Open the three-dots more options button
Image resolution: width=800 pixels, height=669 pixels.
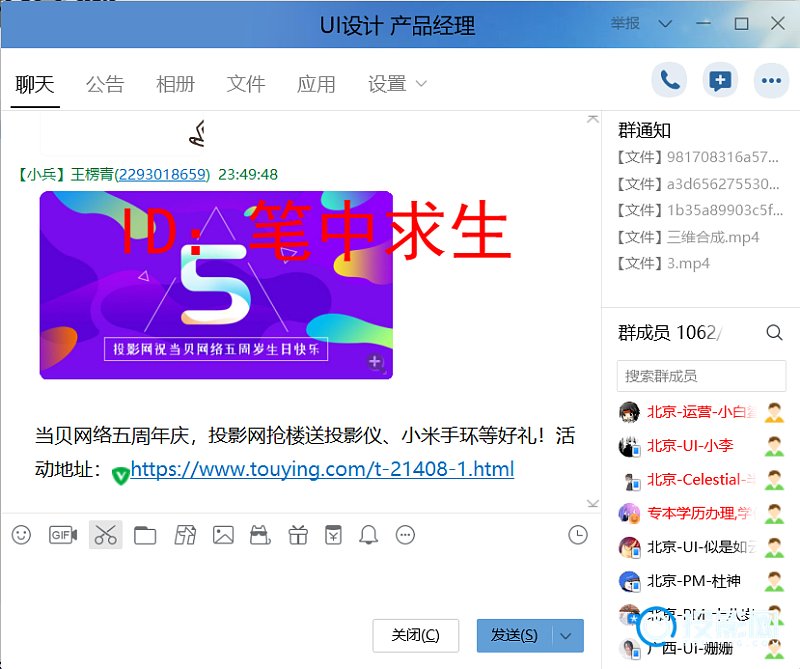point(771,80)
